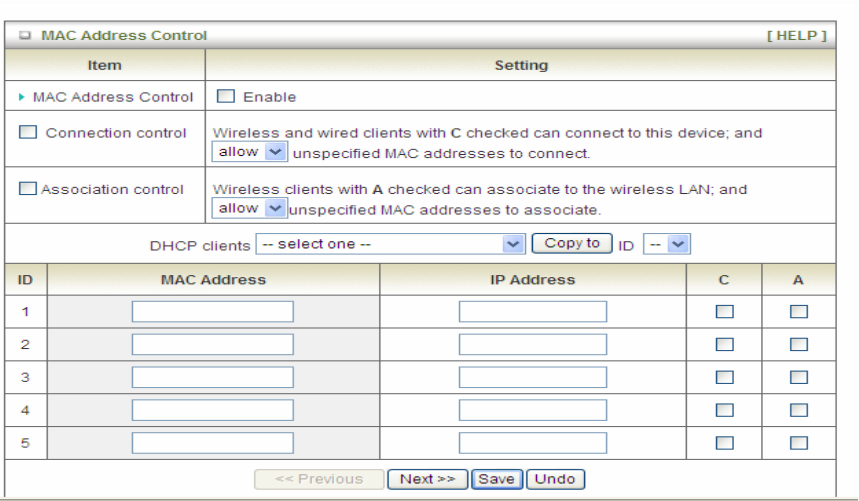Open the HELP link
The height and width of the screenshot is (501, 859).
click(796, 36)
